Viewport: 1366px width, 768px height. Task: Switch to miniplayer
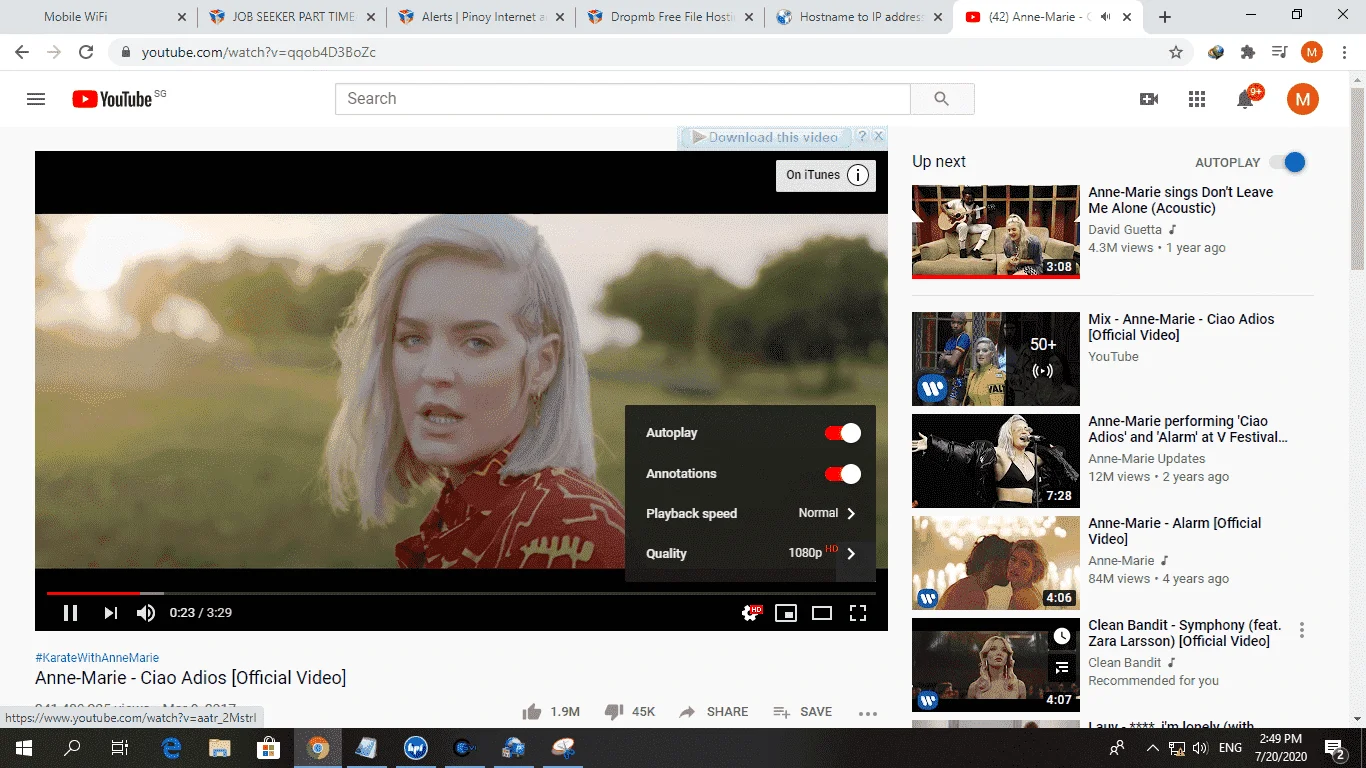(786, 613)
